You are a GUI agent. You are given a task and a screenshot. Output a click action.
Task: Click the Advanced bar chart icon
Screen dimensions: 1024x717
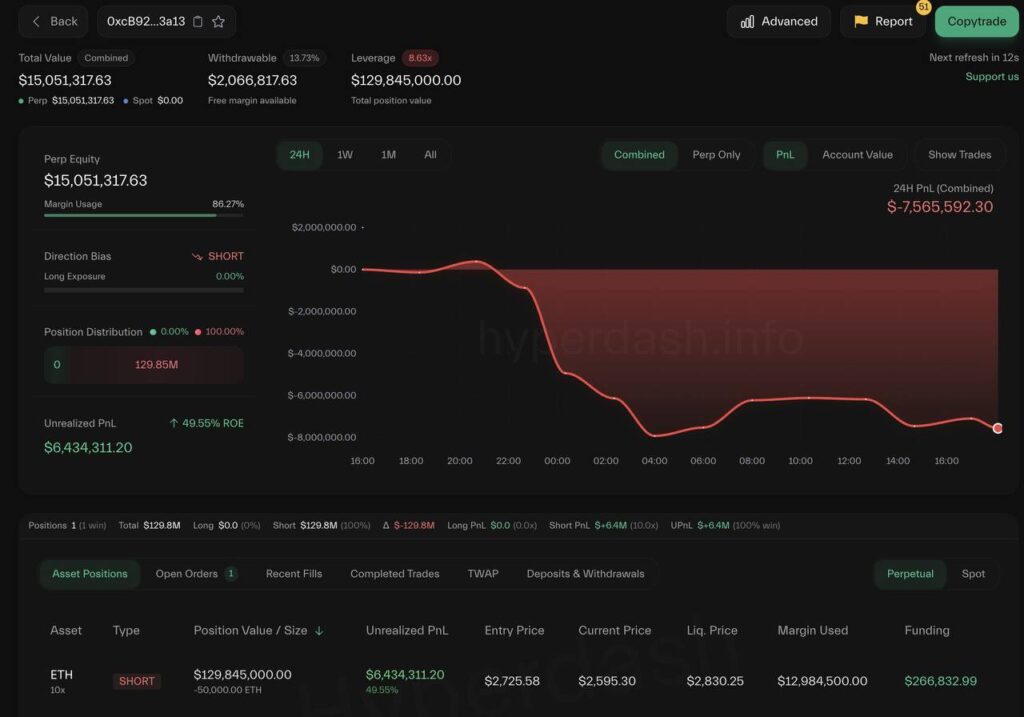(x=747, y=21)
